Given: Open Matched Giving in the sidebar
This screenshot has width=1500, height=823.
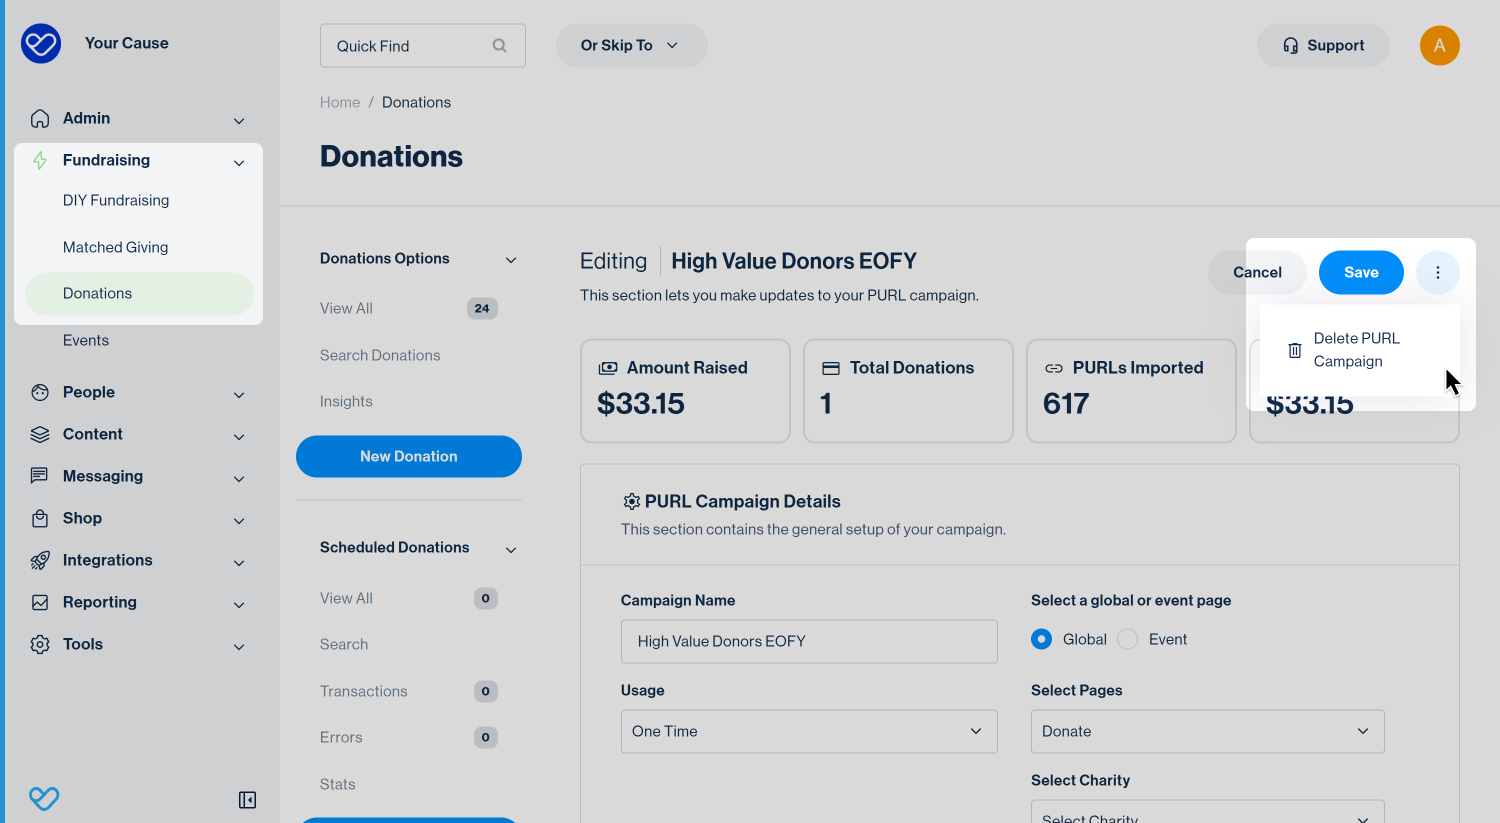Looking at the screenshot, I should coord(116,247).
